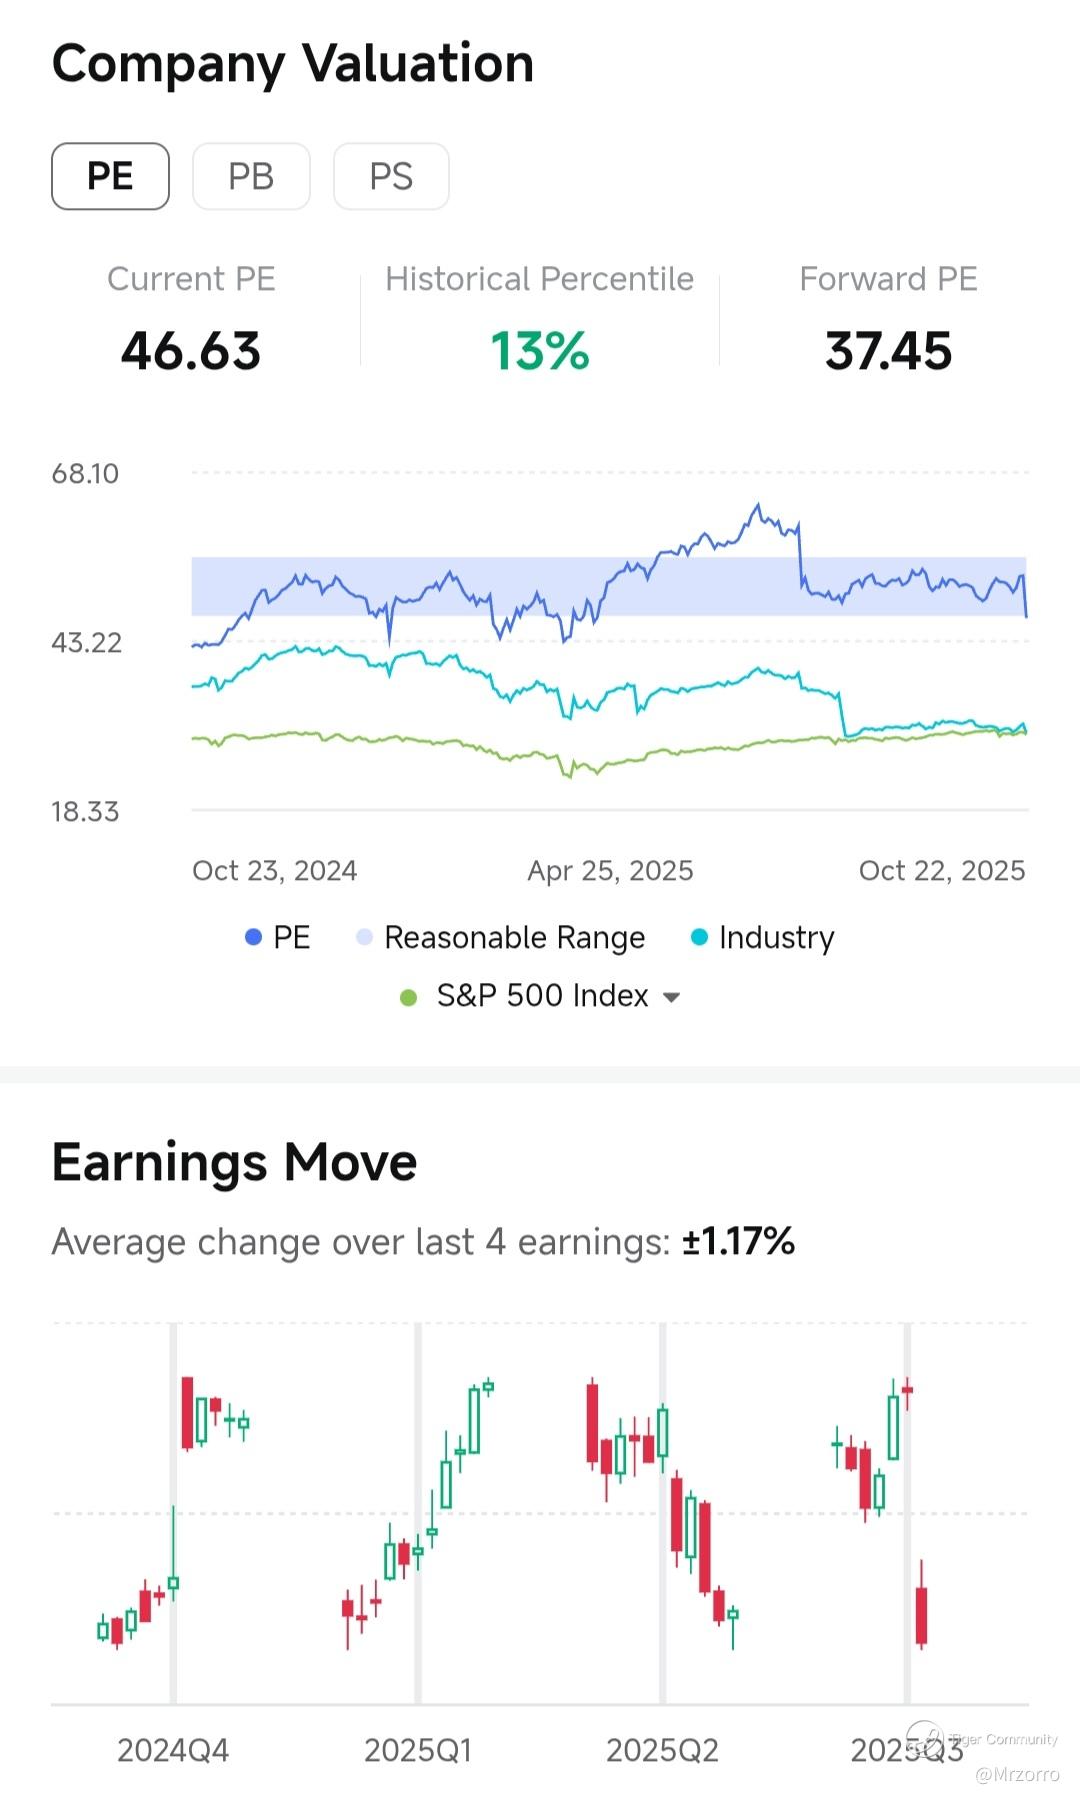
Task: Click the green S&P 500 Index legend dot
Action: pos(408,997)
